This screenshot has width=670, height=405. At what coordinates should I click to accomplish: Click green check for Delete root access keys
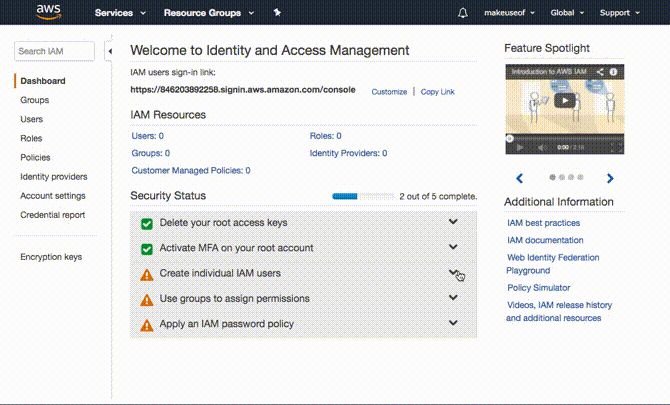(x=147, y=223)
